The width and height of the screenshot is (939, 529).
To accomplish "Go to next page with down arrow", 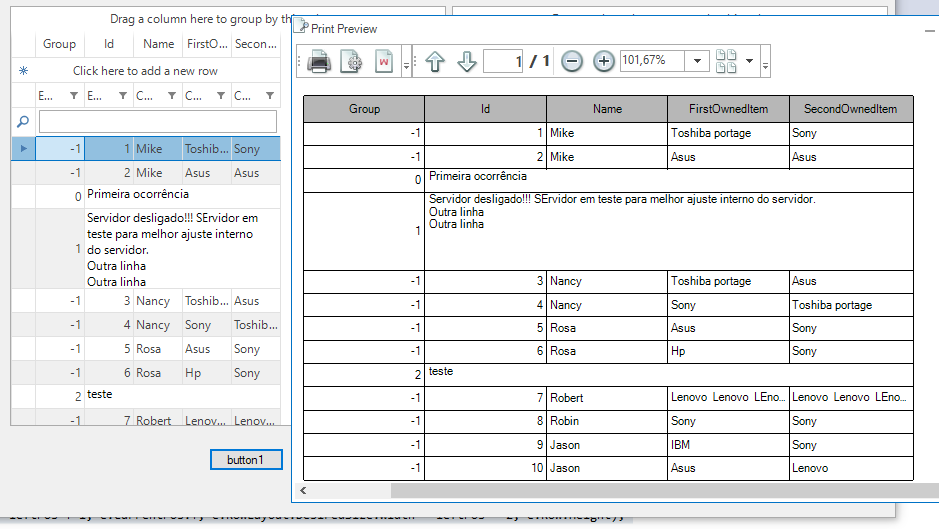I will [x=467, y=62].
